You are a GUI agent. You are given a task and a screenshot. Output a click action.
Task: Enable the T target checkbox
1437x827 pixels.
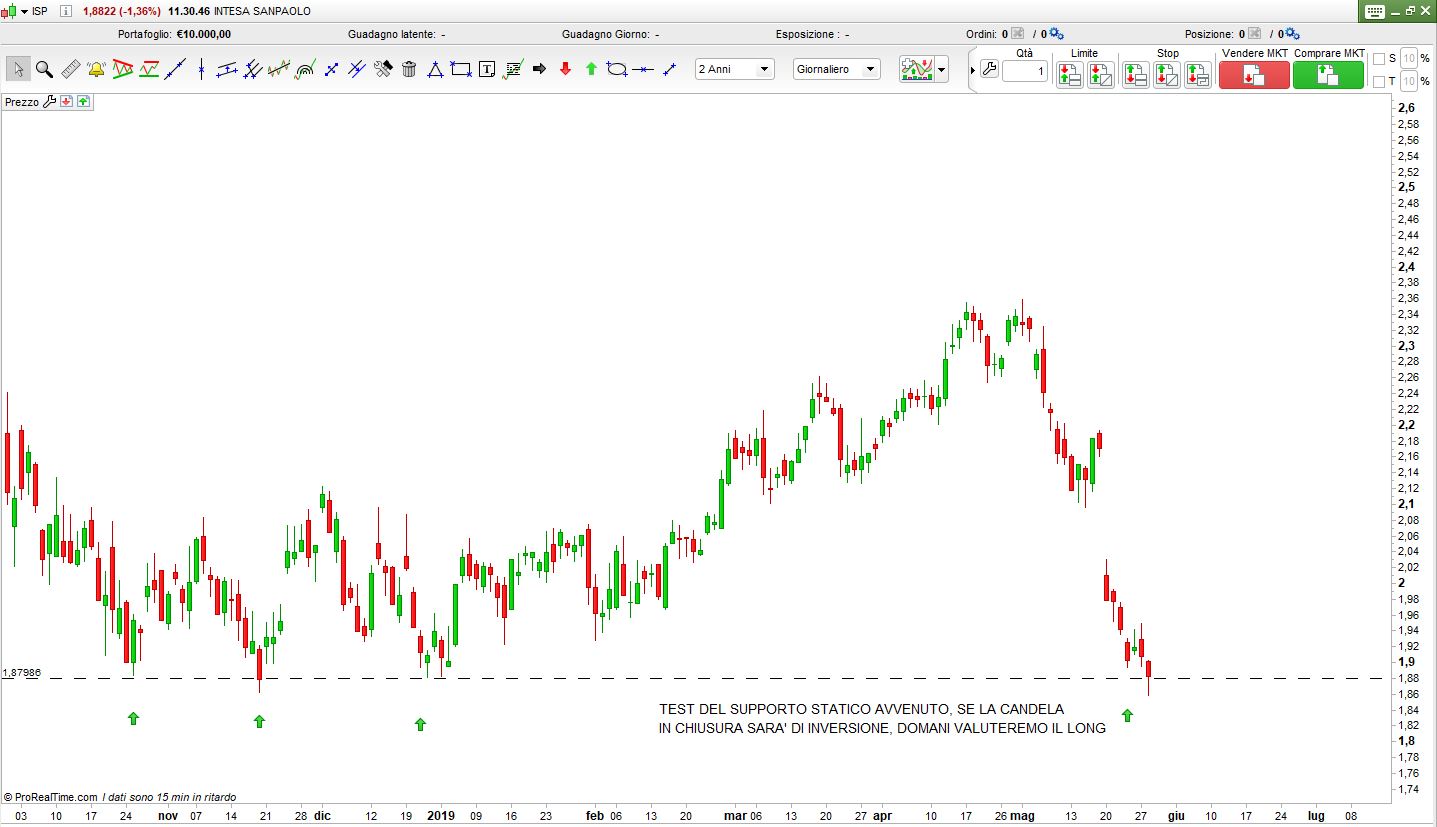pos(1379,81)
